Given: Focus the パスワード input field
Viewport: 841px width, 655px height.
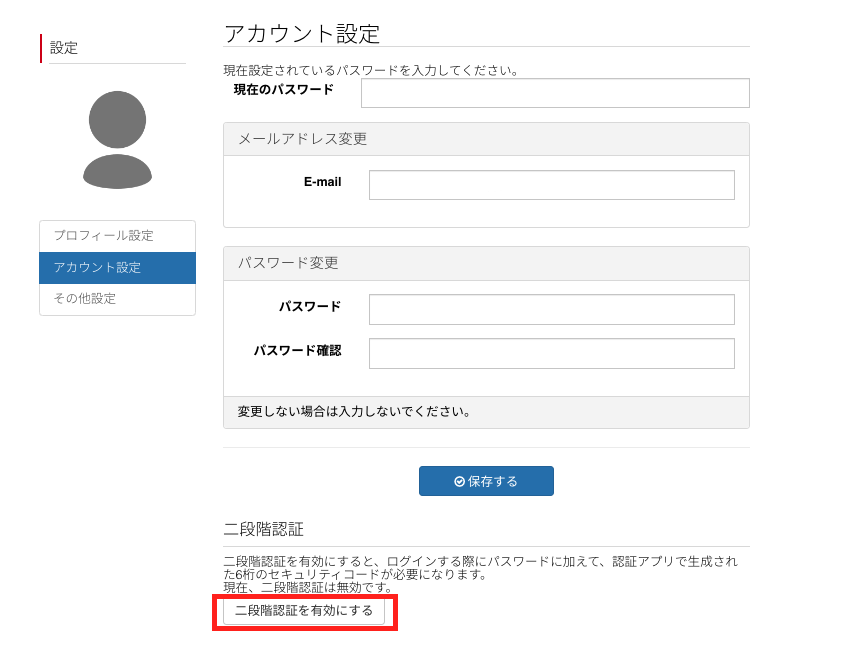Looking at the screenshot, I should click(x=551, y=310).
